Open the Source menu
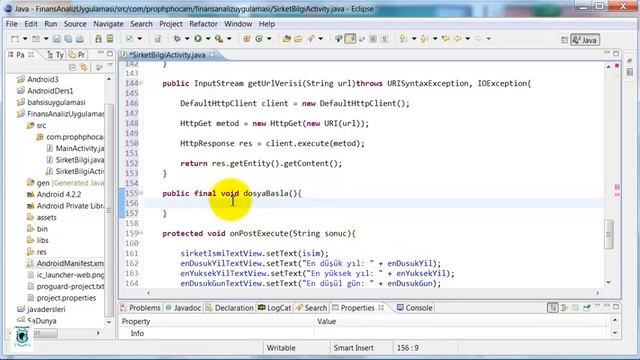Viewport: 640px width, 360px height. point(75,24)
